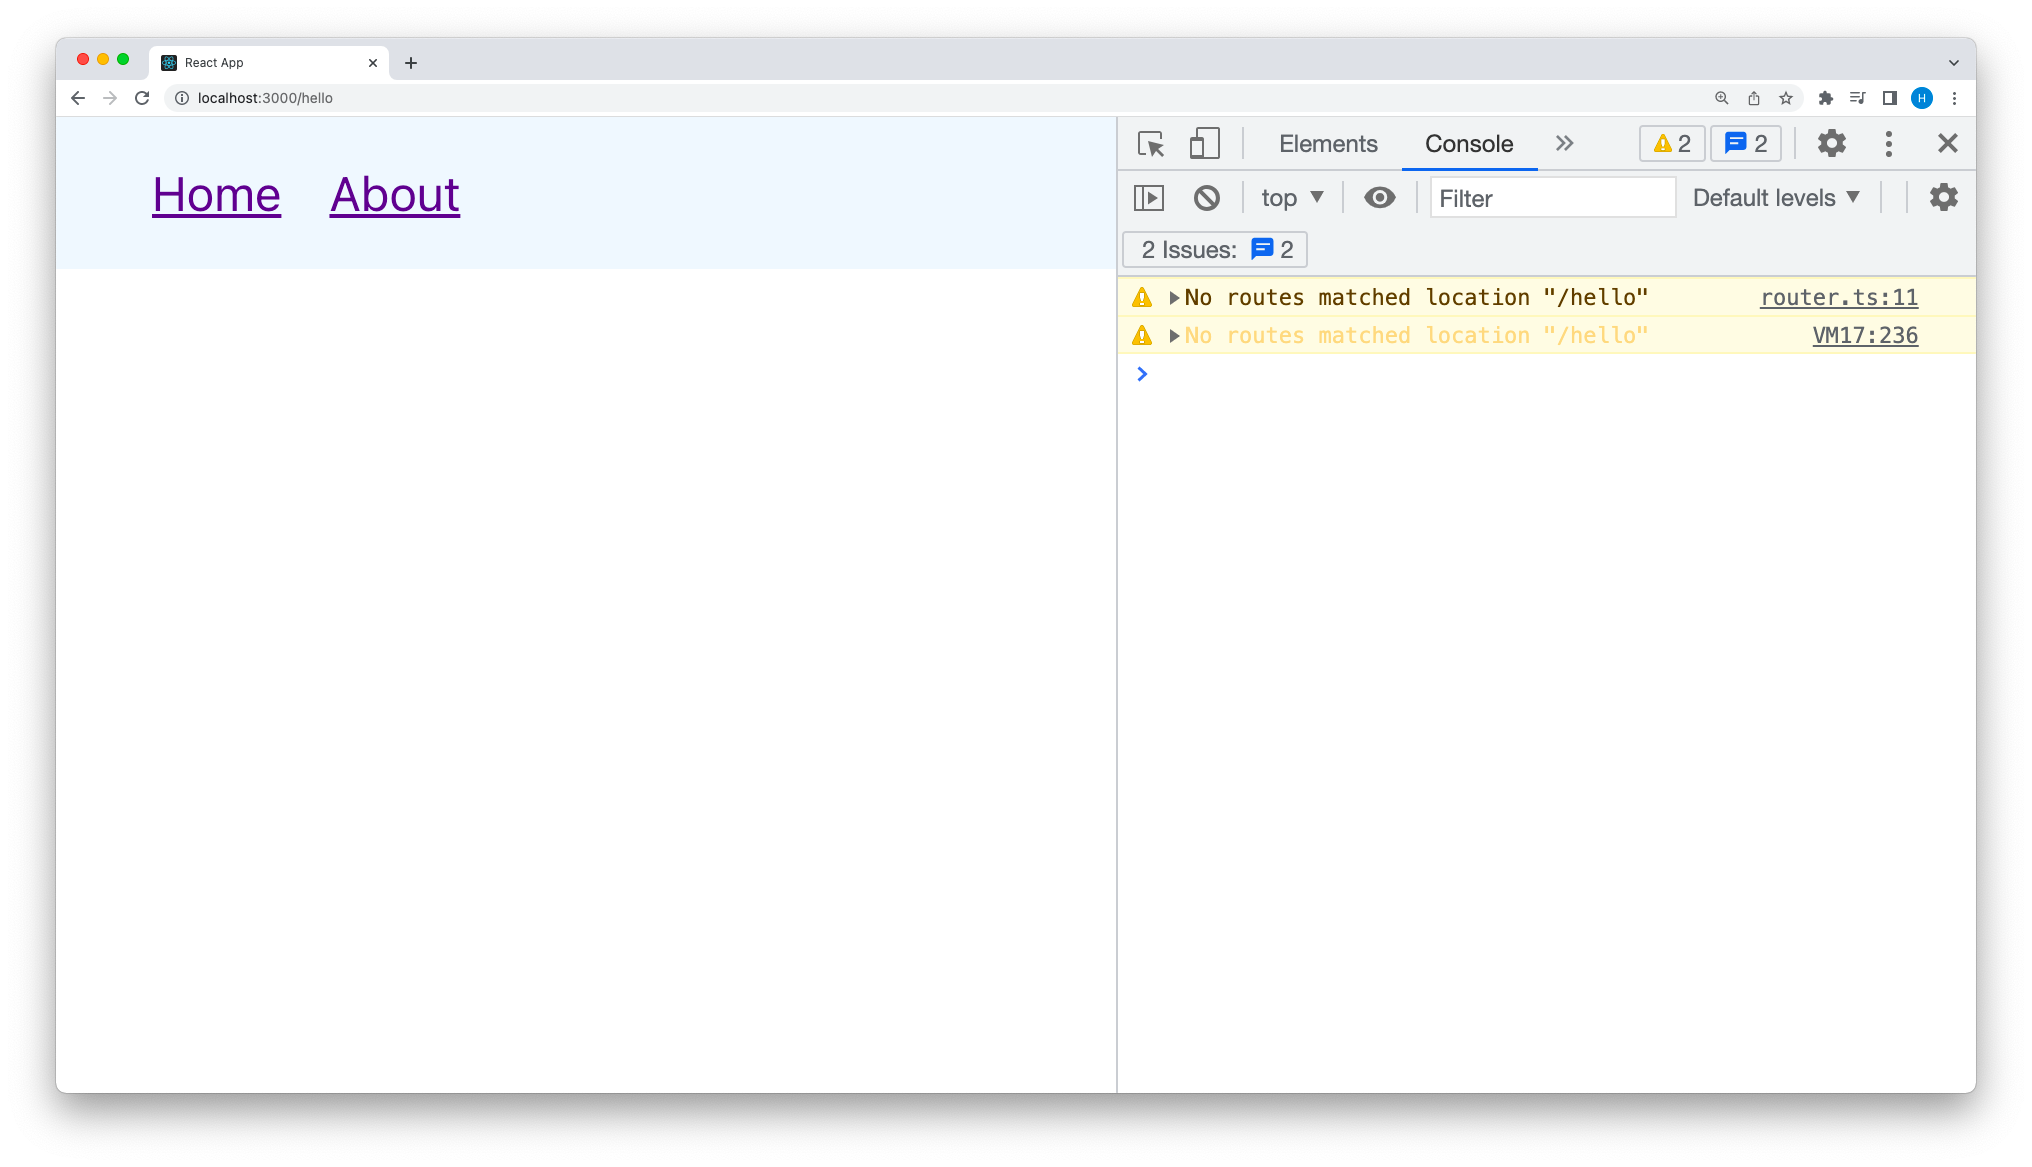Open the About link

(x=395, y=195)
